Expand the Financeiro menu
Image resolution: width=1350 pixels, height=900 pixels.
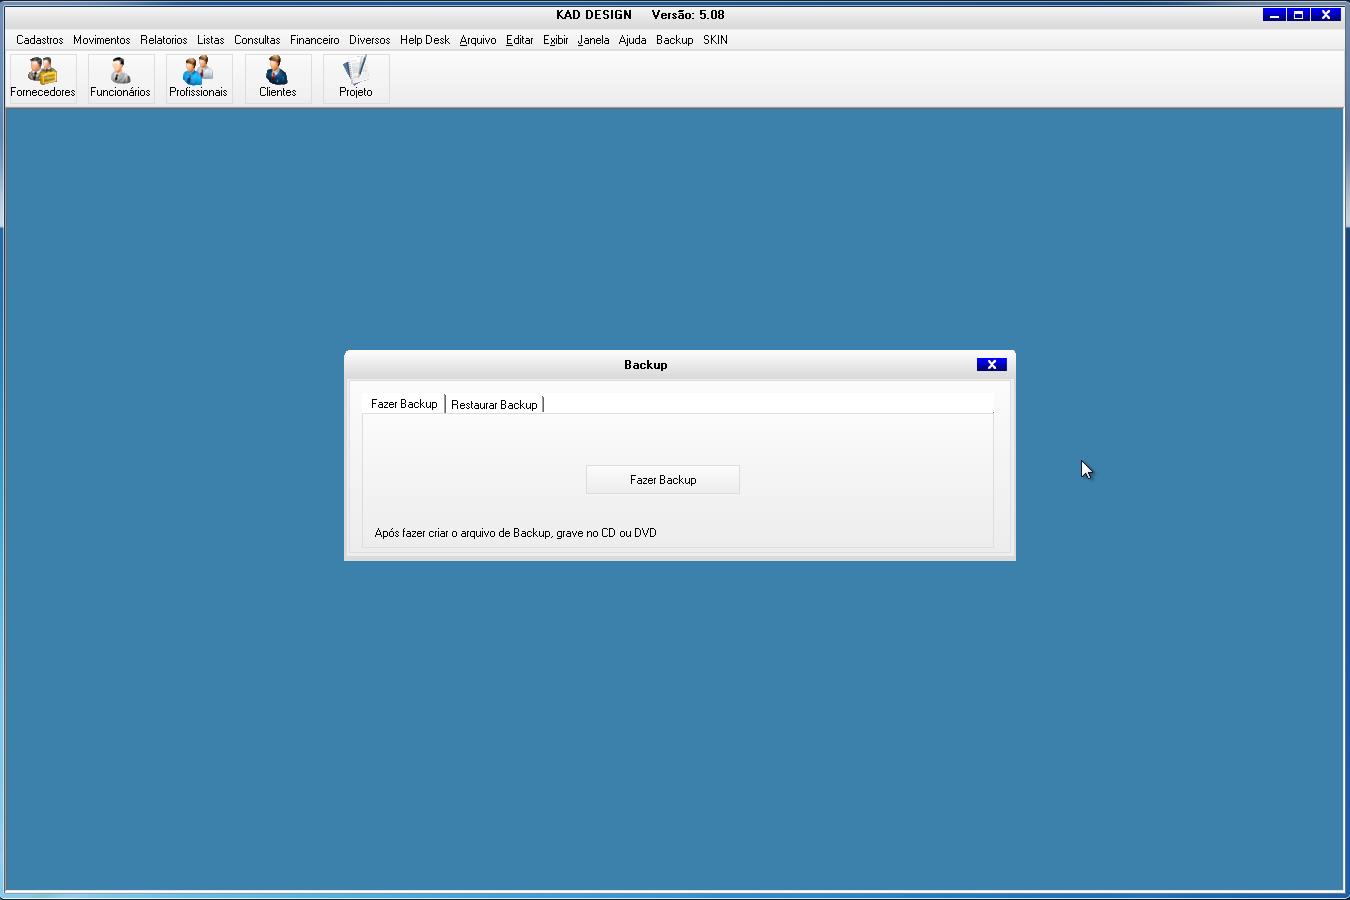click(314, 40)
